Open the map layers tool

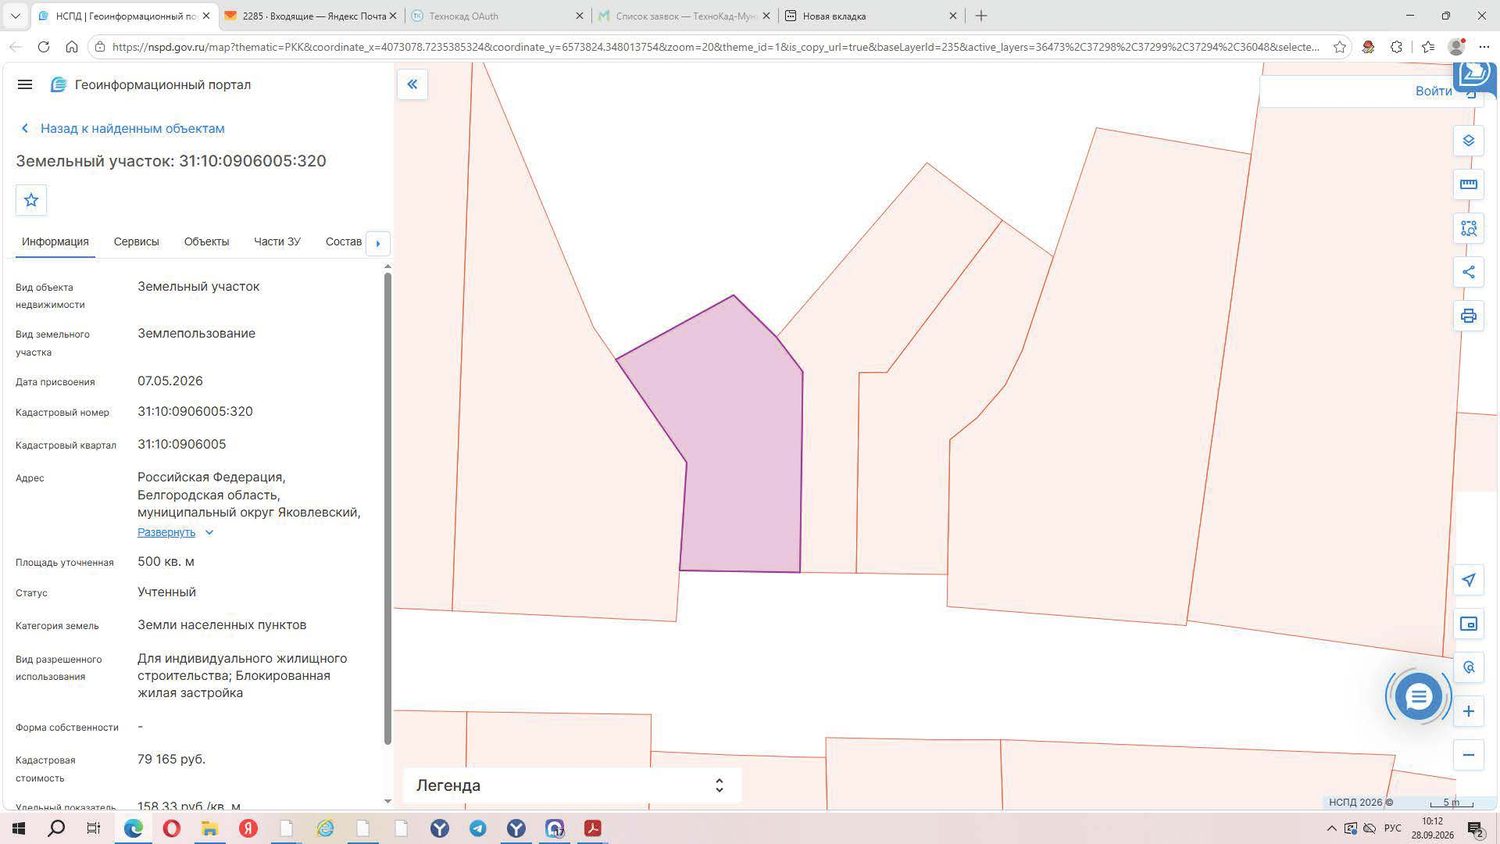point(1468,141)
